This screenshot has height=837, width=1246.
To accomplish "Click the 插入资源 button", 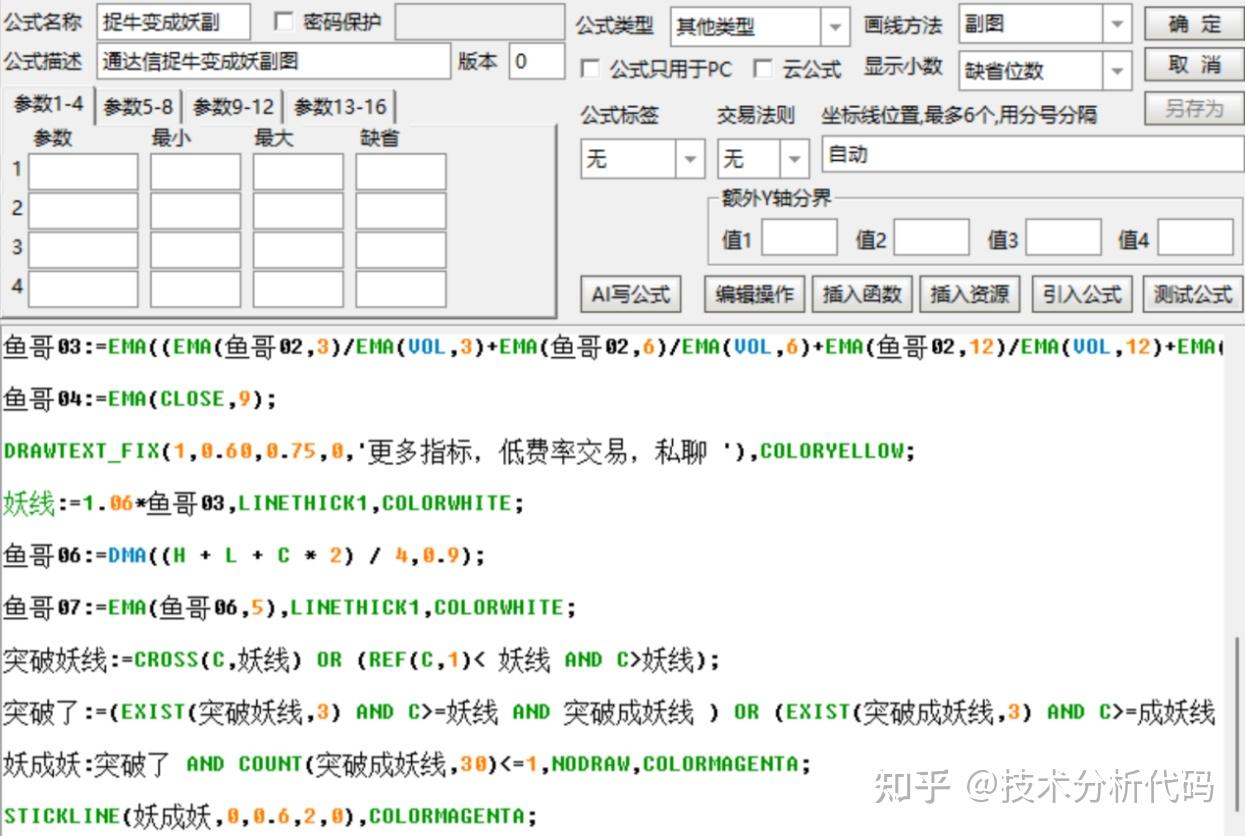I will tap(970, 294).
